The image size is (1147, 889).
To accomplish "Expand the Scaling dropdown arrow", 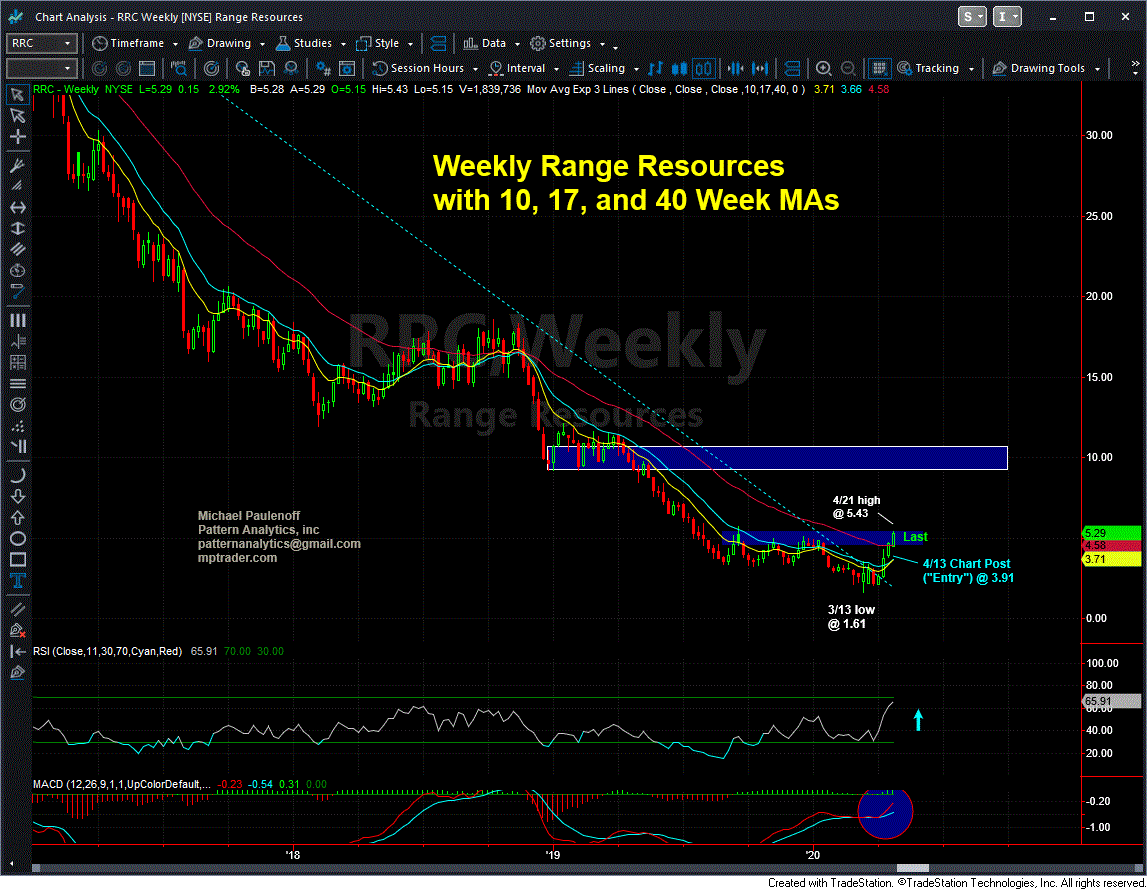I will [x=636, y=69].
